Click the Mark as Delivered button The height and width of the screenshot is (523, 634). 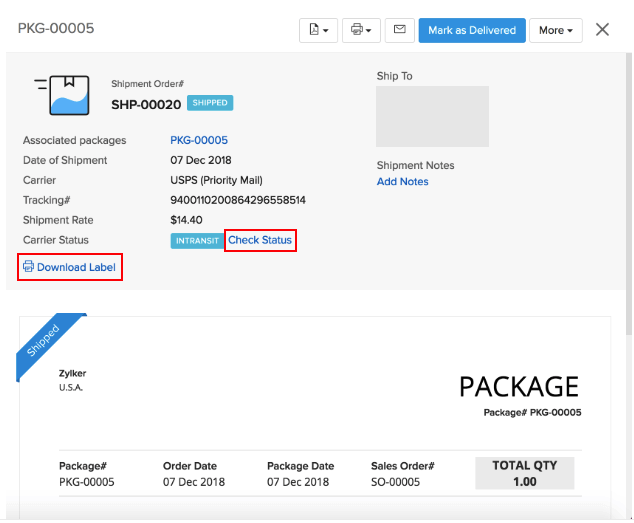tap(471, 30)
